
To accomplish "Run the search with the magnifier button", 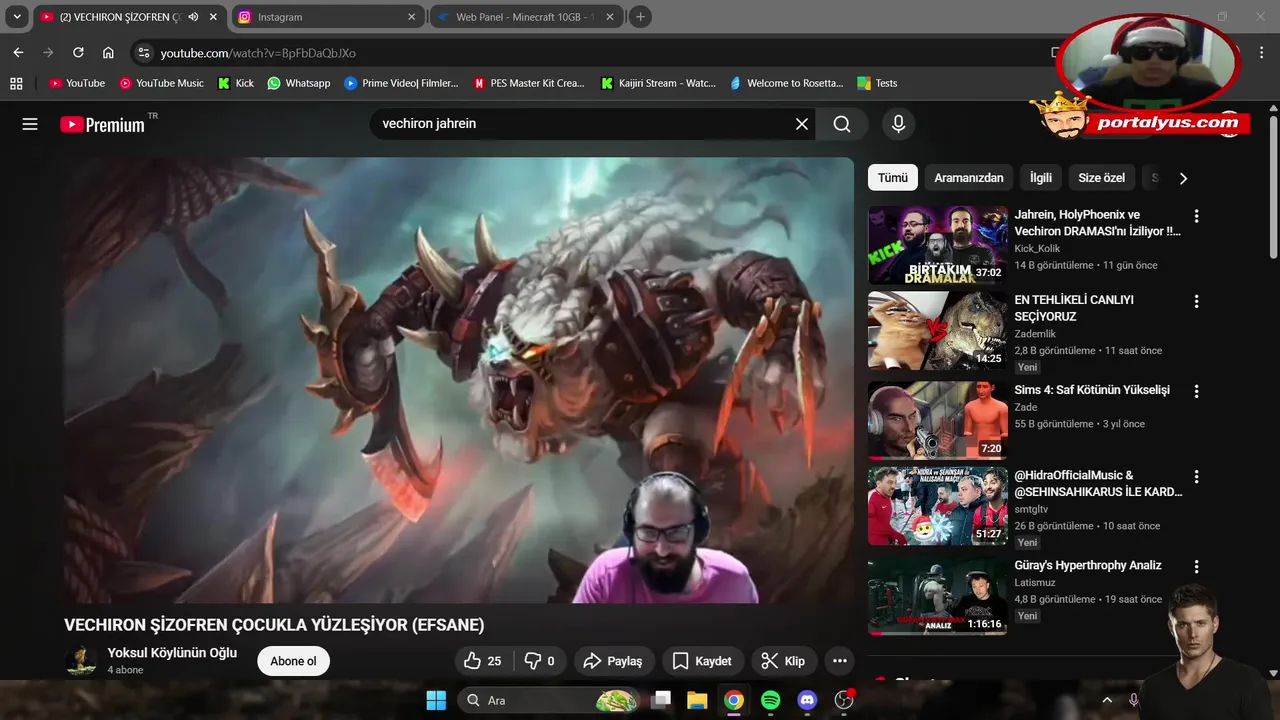I will coord(842,124).
